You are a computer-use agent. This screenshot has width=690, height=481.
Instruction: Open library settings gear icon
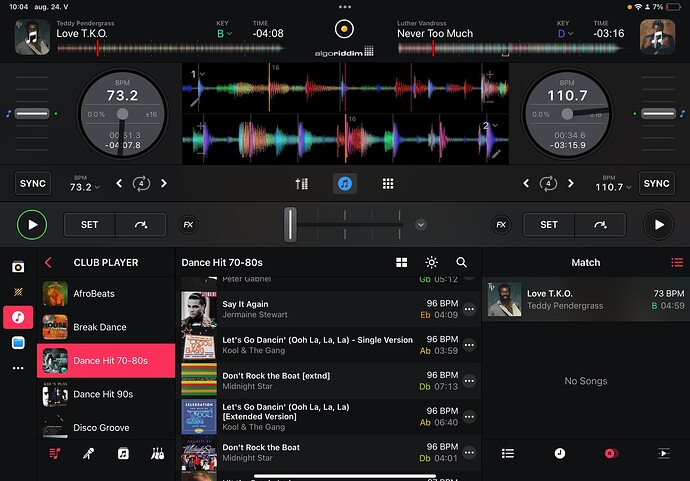coord(431,263)
